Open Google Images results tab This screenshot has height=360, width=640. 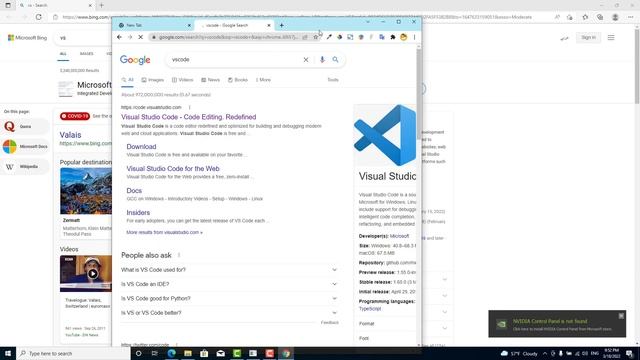coord(153,80)
